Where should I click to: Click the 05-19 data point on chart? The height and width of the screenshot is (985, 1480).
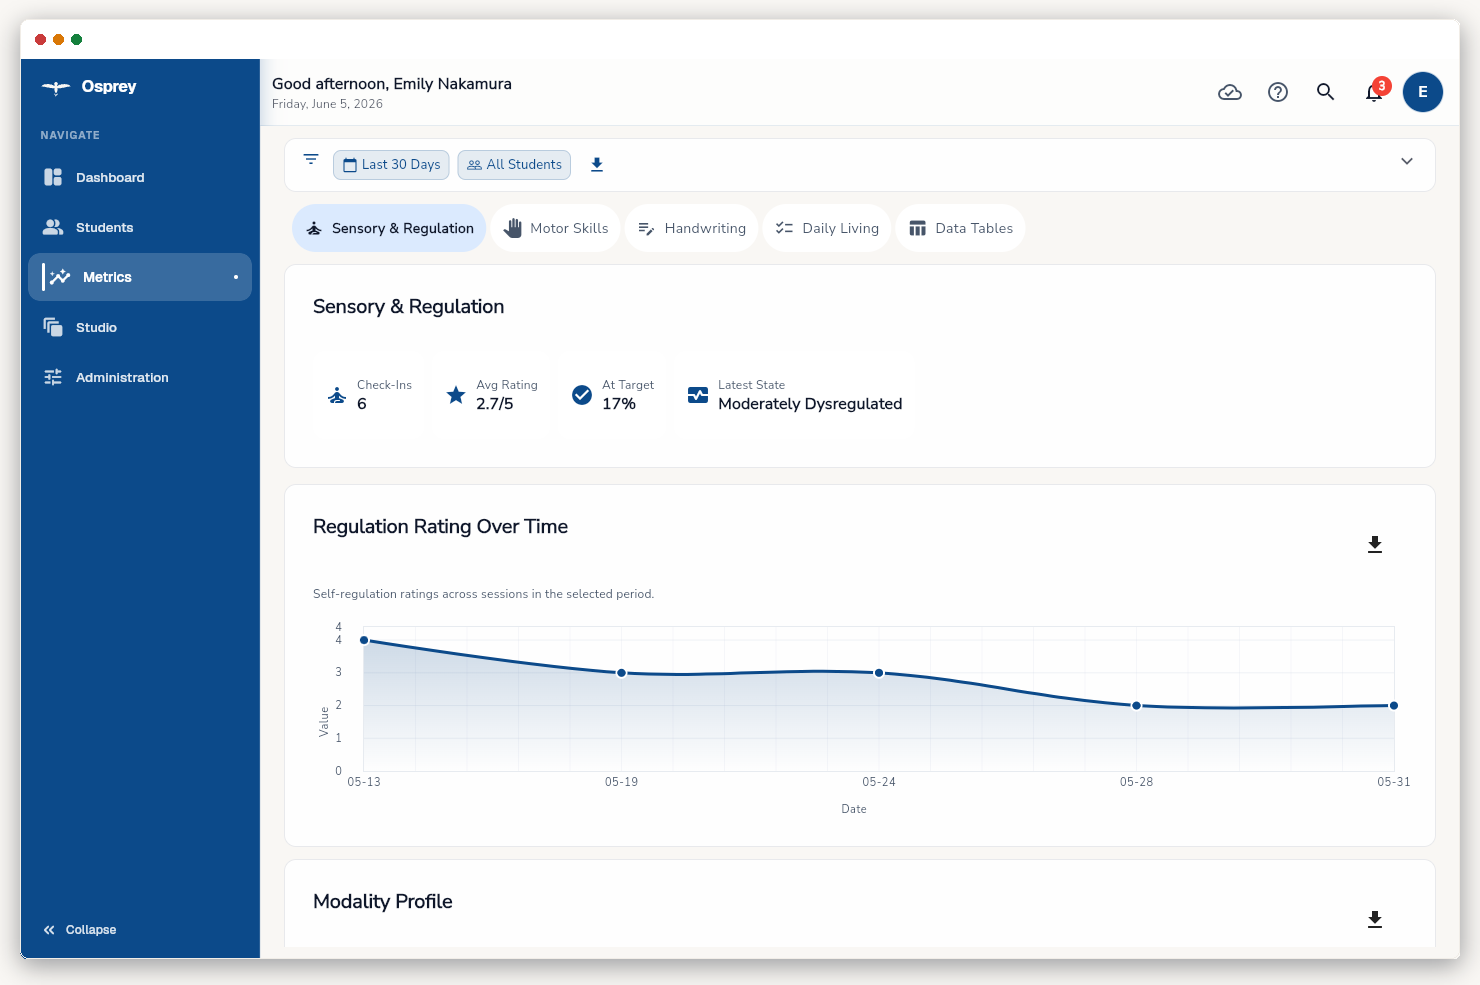click(621, 673)
